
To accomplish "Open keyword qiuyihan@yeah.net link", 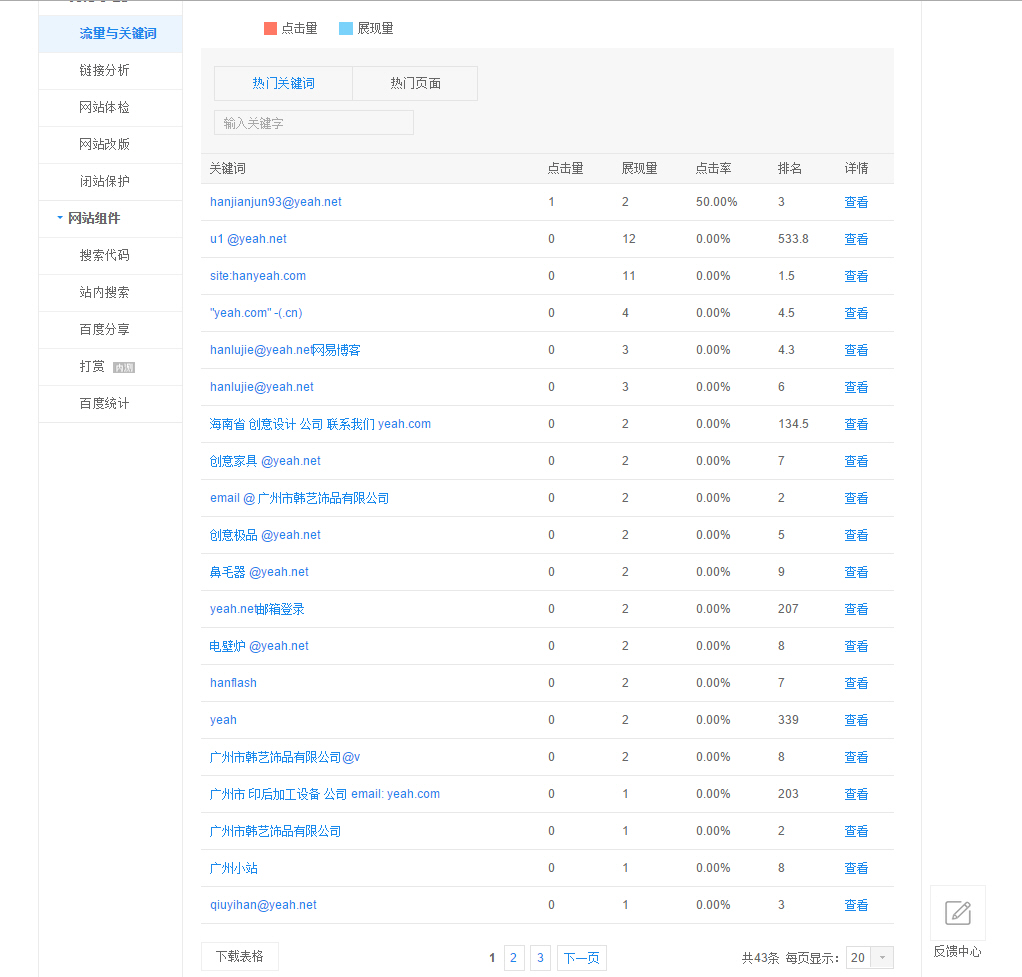I will (263, 905).
